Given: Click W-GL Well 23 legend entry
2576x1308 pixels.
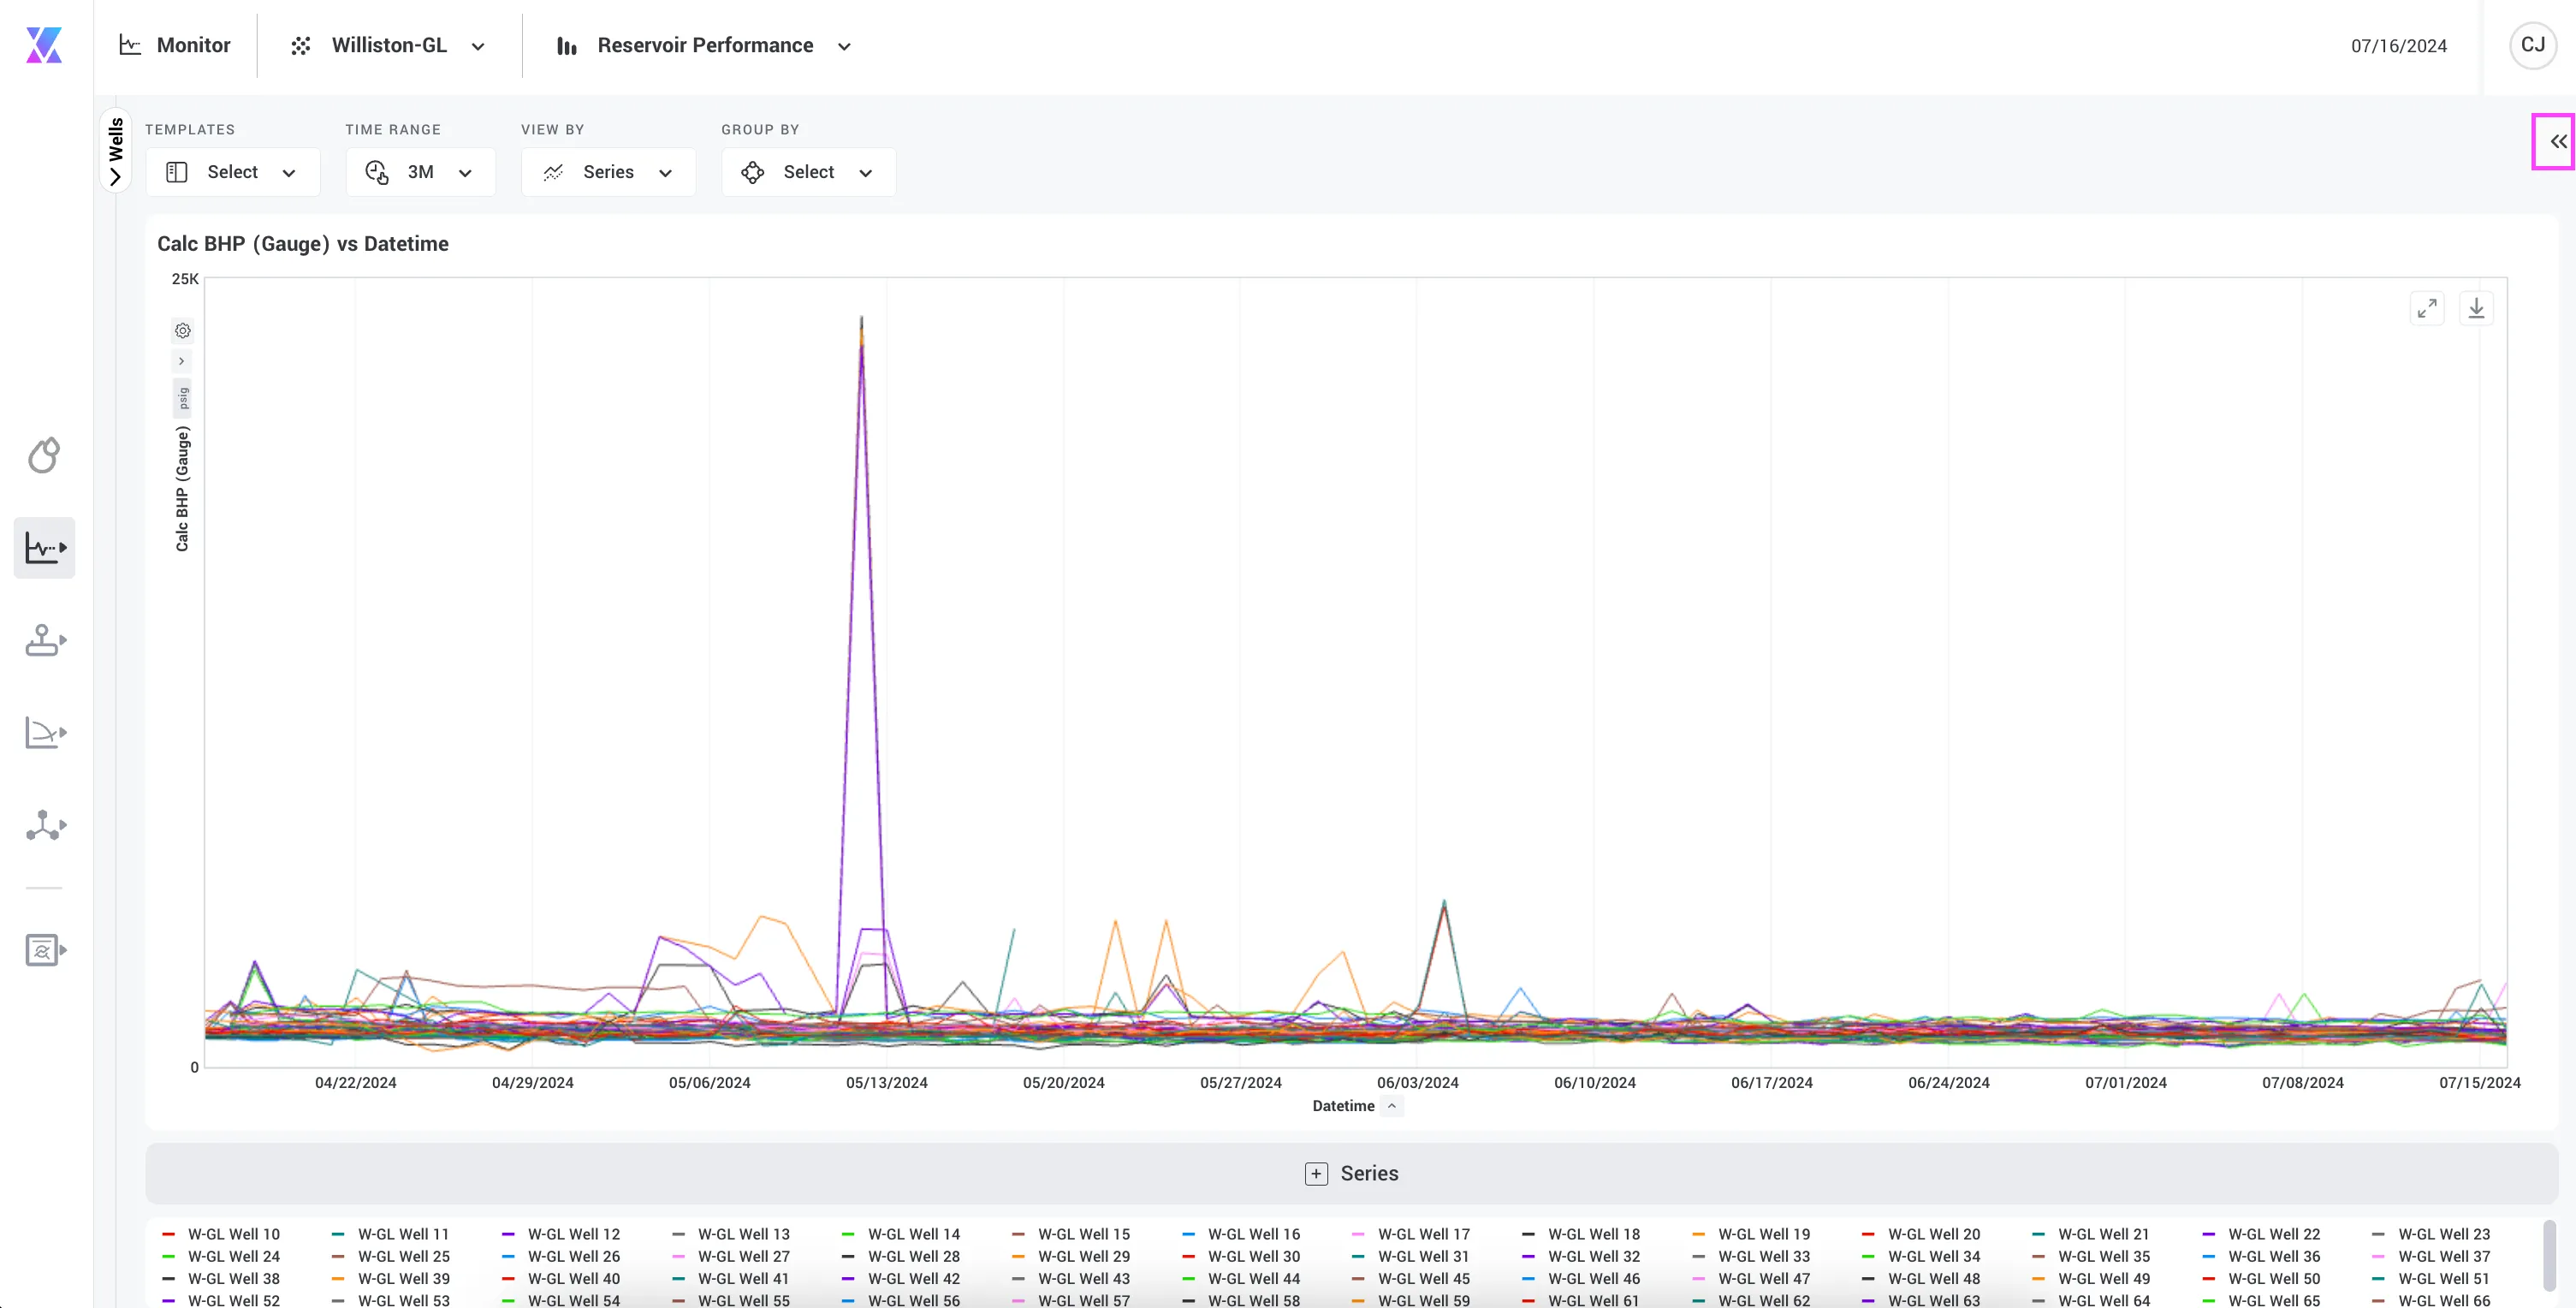Looking at the screenshot, I should (2431, 1234).
